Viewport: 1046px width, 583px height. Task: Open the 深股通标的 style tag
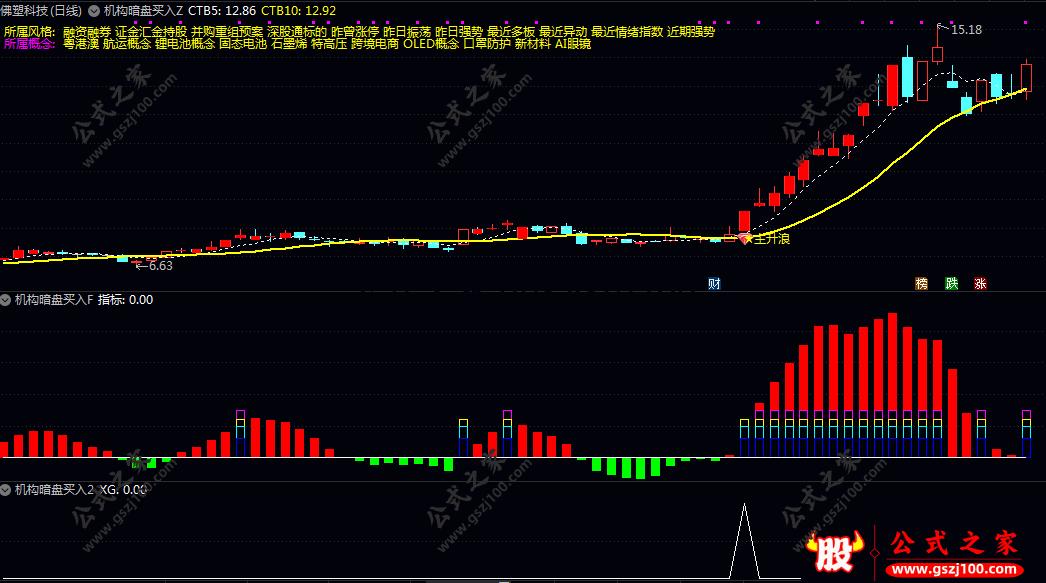(x=297, y=31)
